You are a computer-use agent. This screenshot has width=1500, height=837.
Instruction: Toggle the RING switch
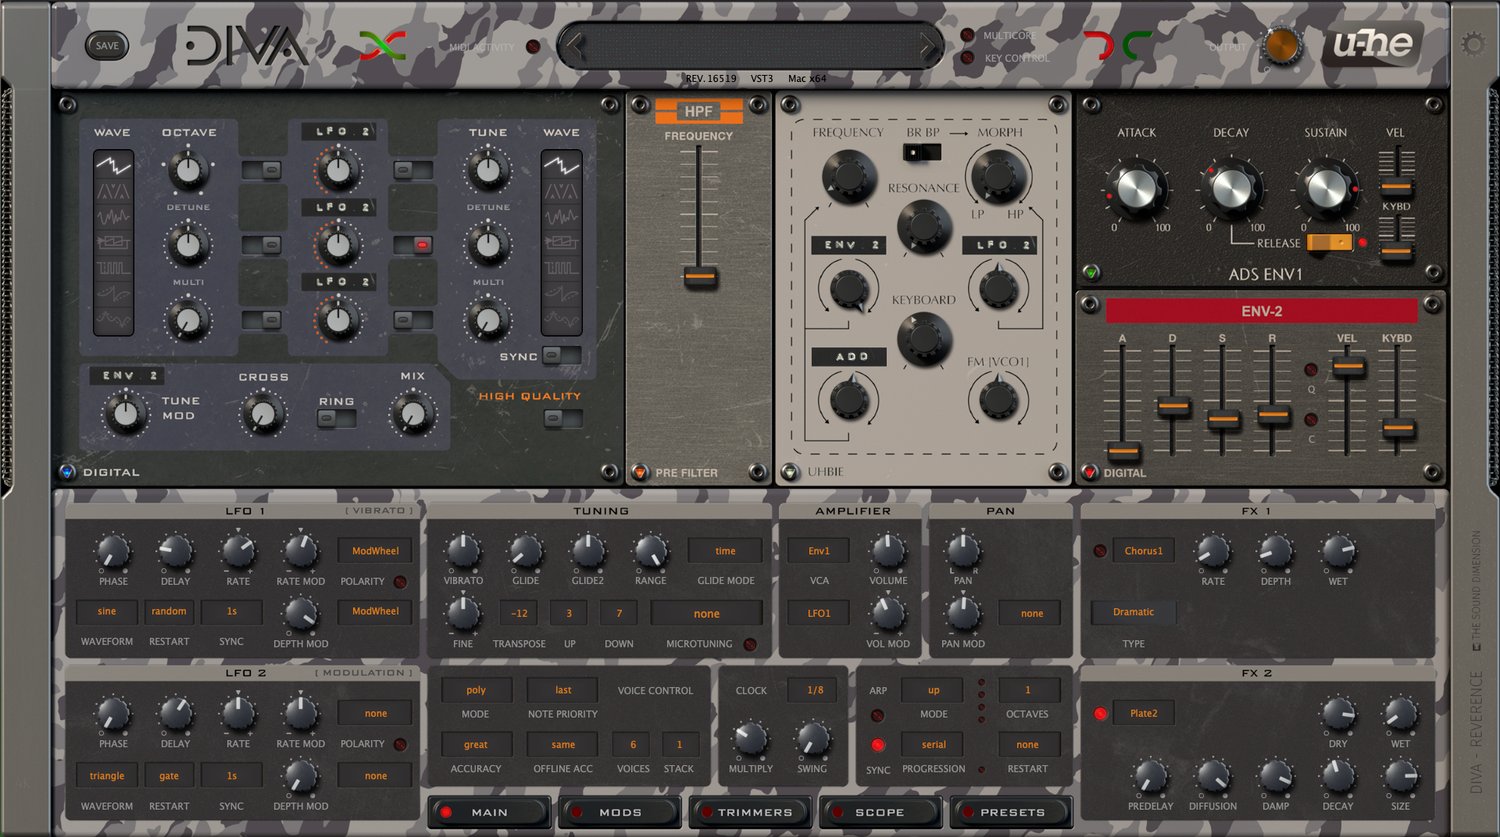click(336, 419)
